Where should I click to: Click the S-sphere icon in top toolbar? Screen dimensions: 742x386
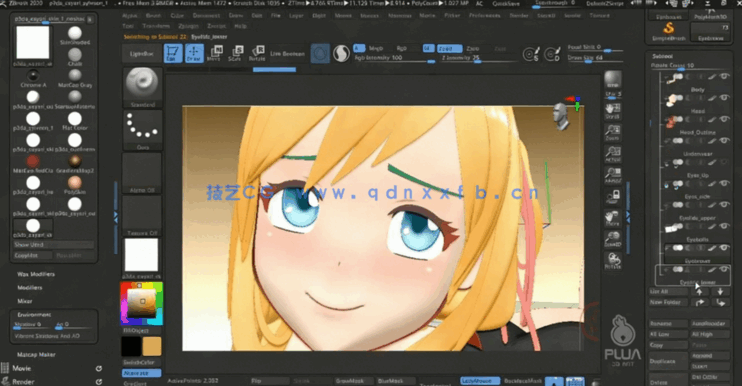tap(341, 53)
